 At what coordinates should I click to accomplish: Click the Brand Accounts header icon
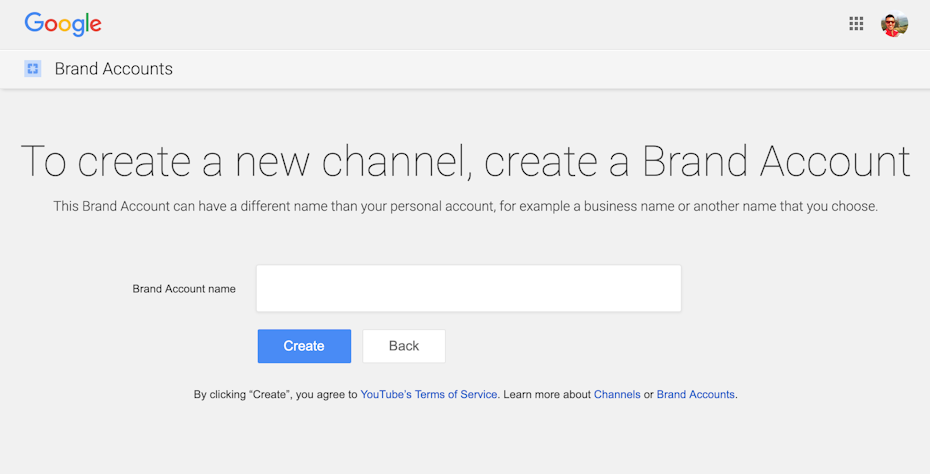tap(33, 69)
